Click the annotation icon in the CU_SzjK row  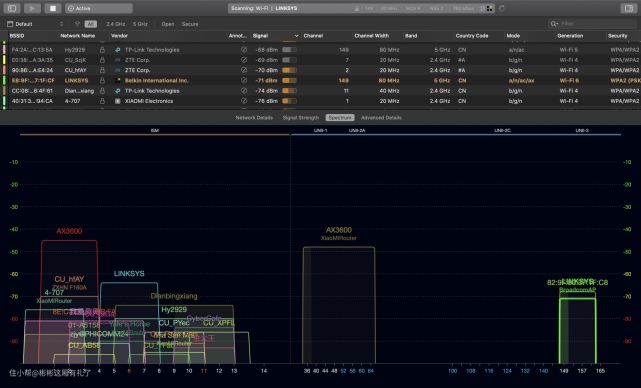pos(244,60)
